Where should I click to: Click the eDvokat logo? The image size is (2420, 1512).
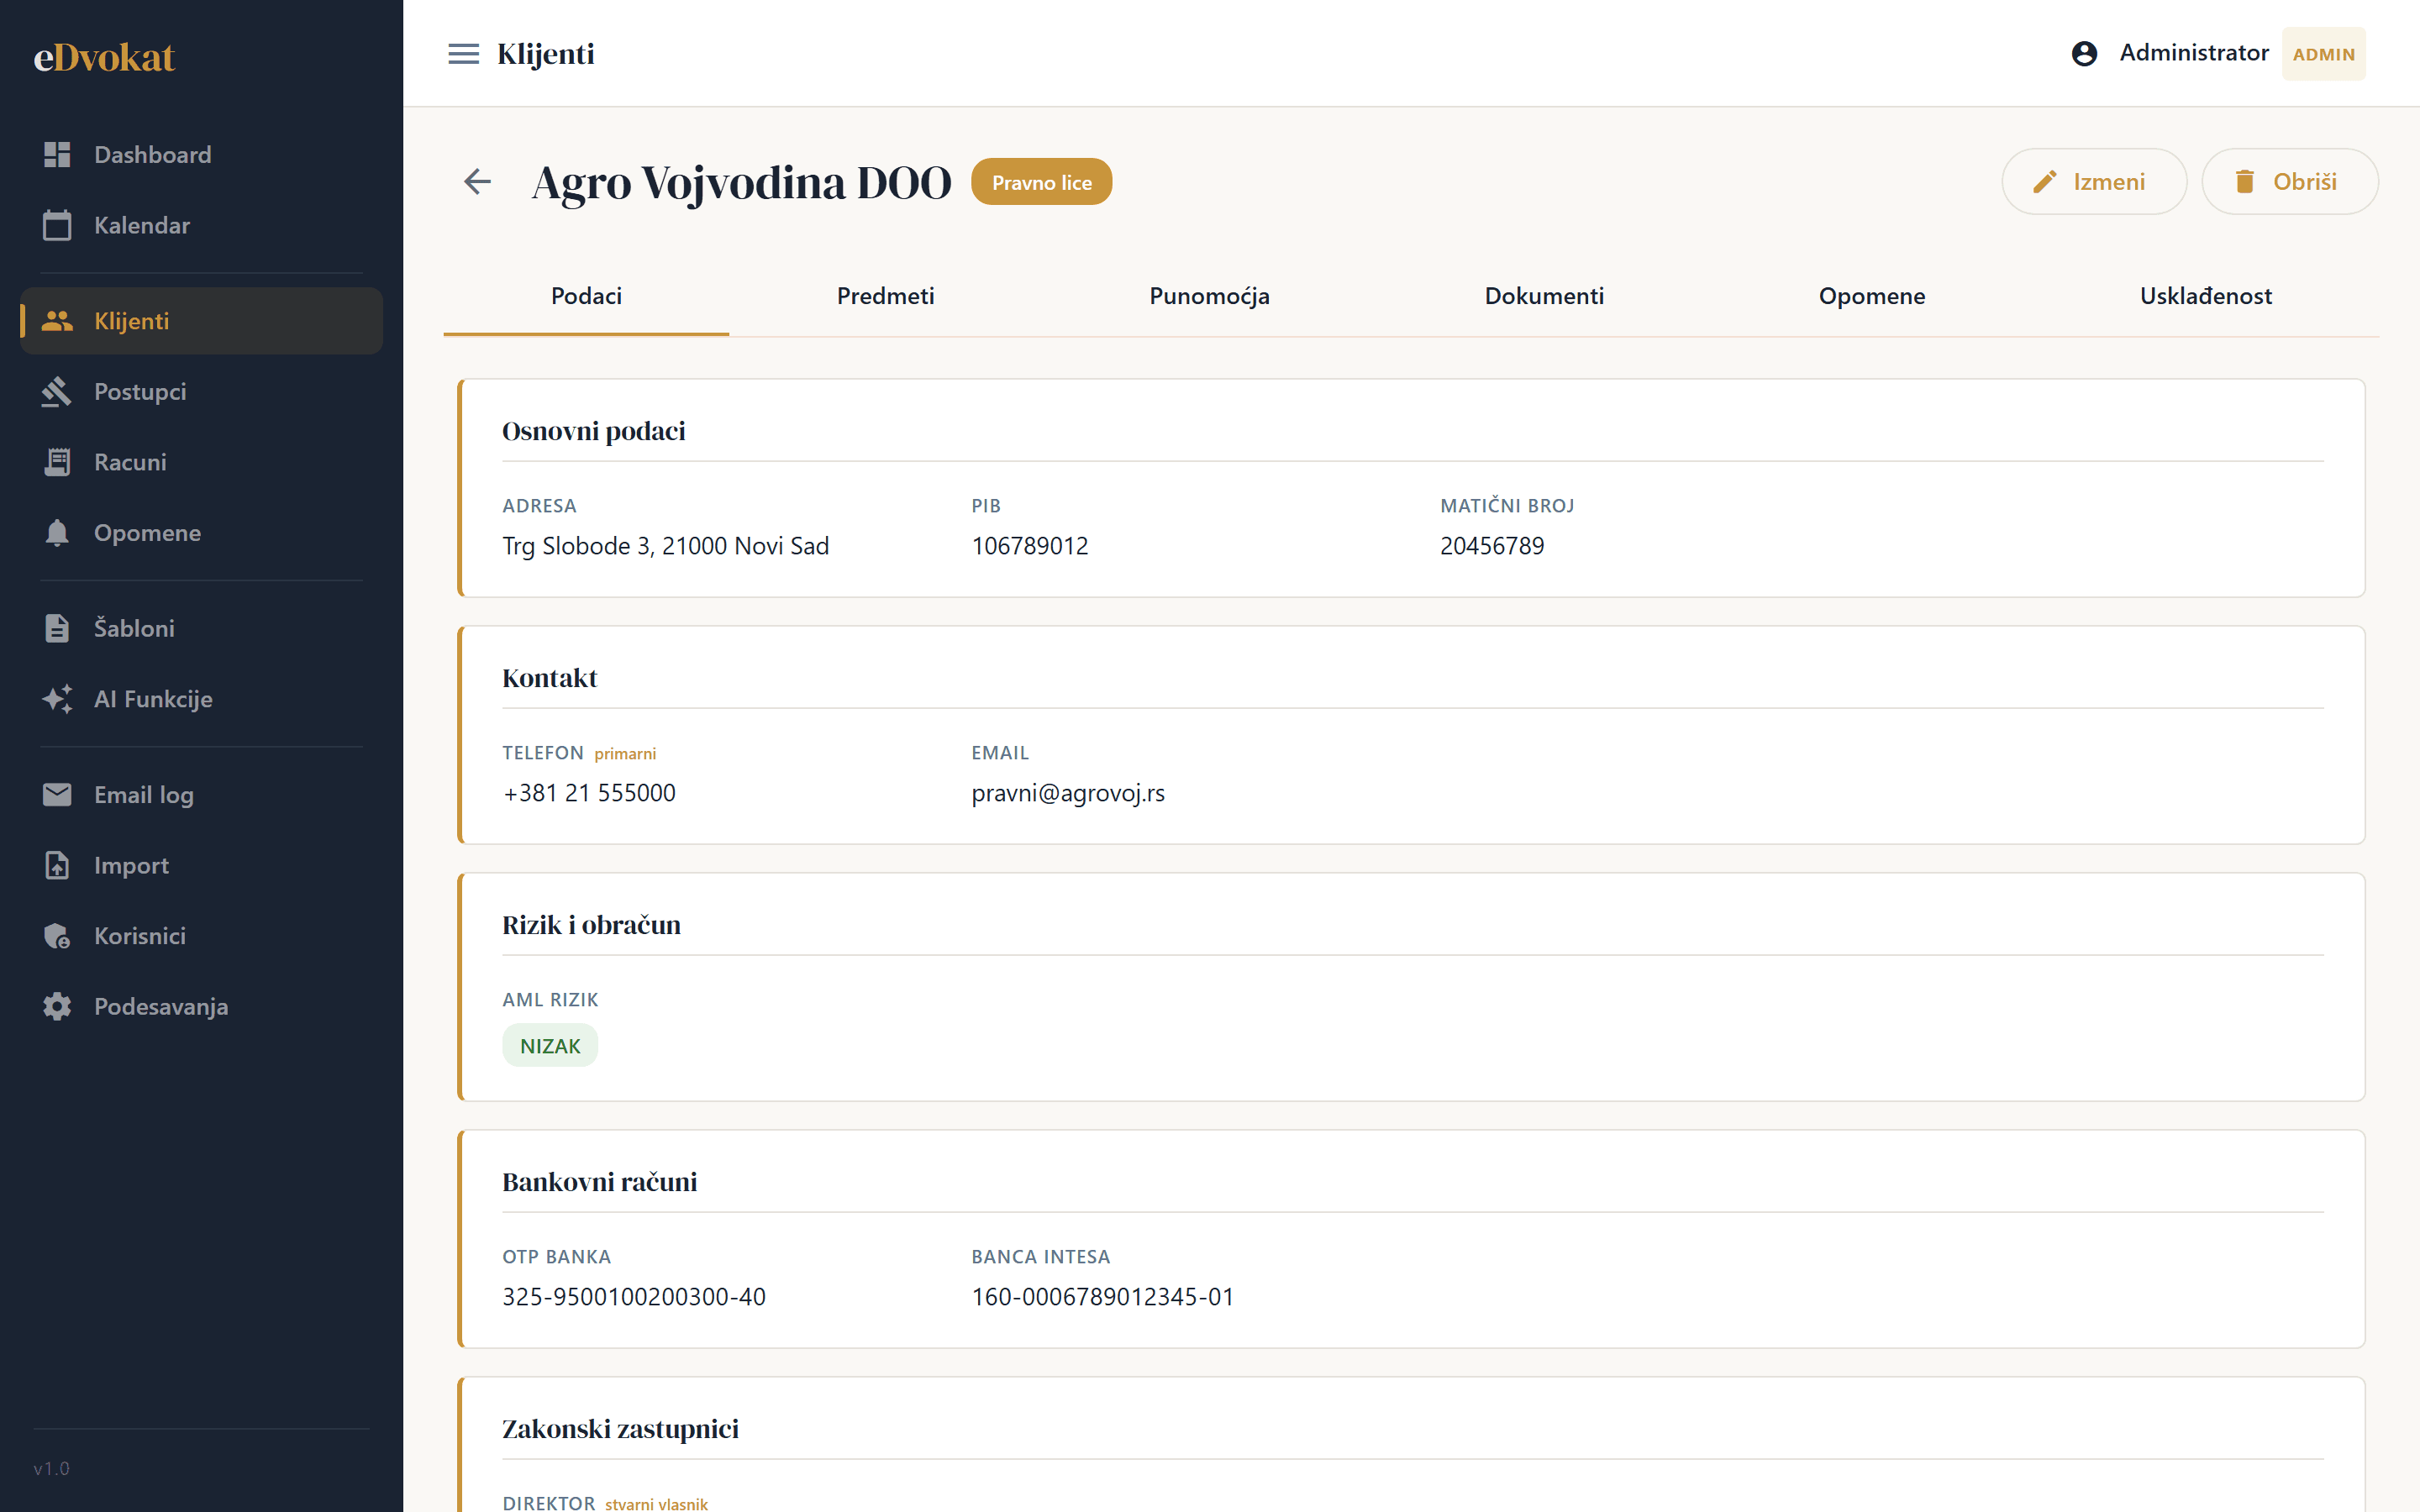(x=104, y=57)
